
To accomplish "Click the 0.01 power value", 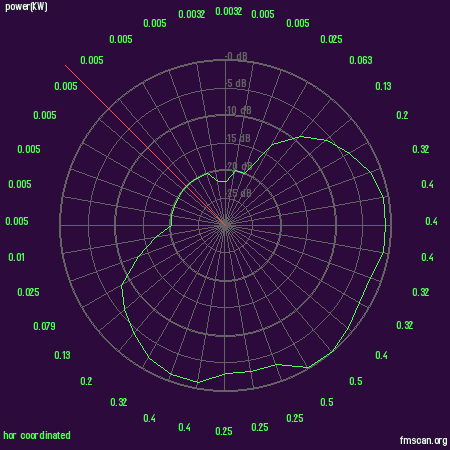I will [x=16, y=257].
